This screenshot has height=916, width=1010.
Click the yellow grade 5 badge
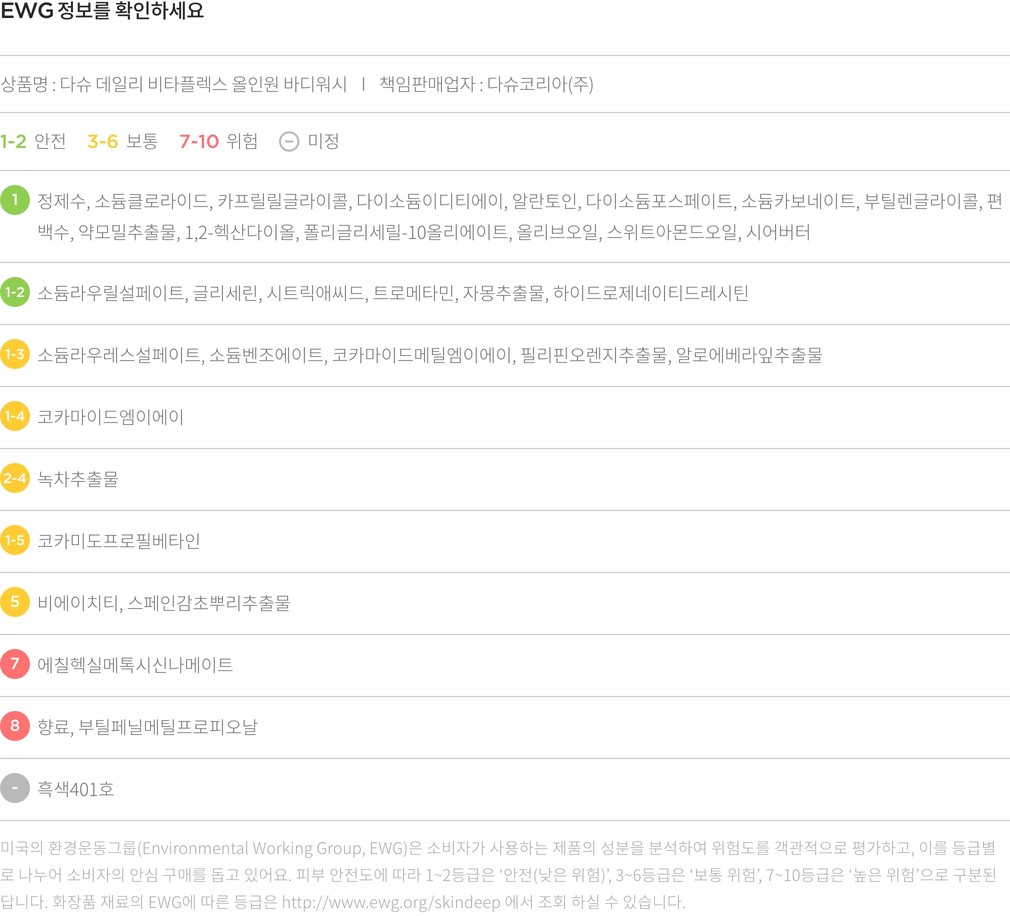pos(15,602)
